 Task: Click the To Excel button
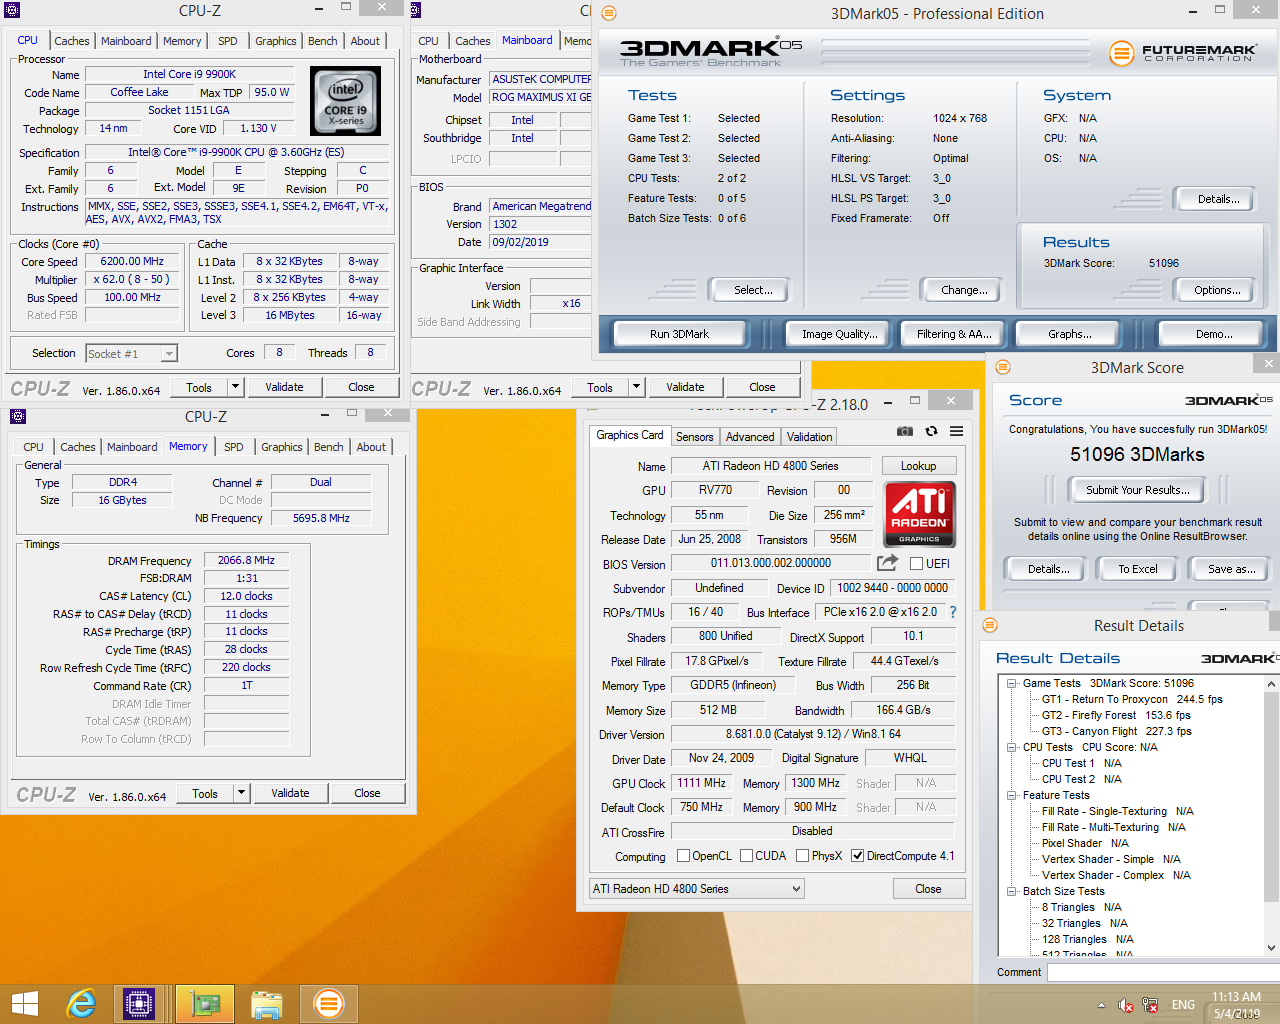pos(1138,569)
